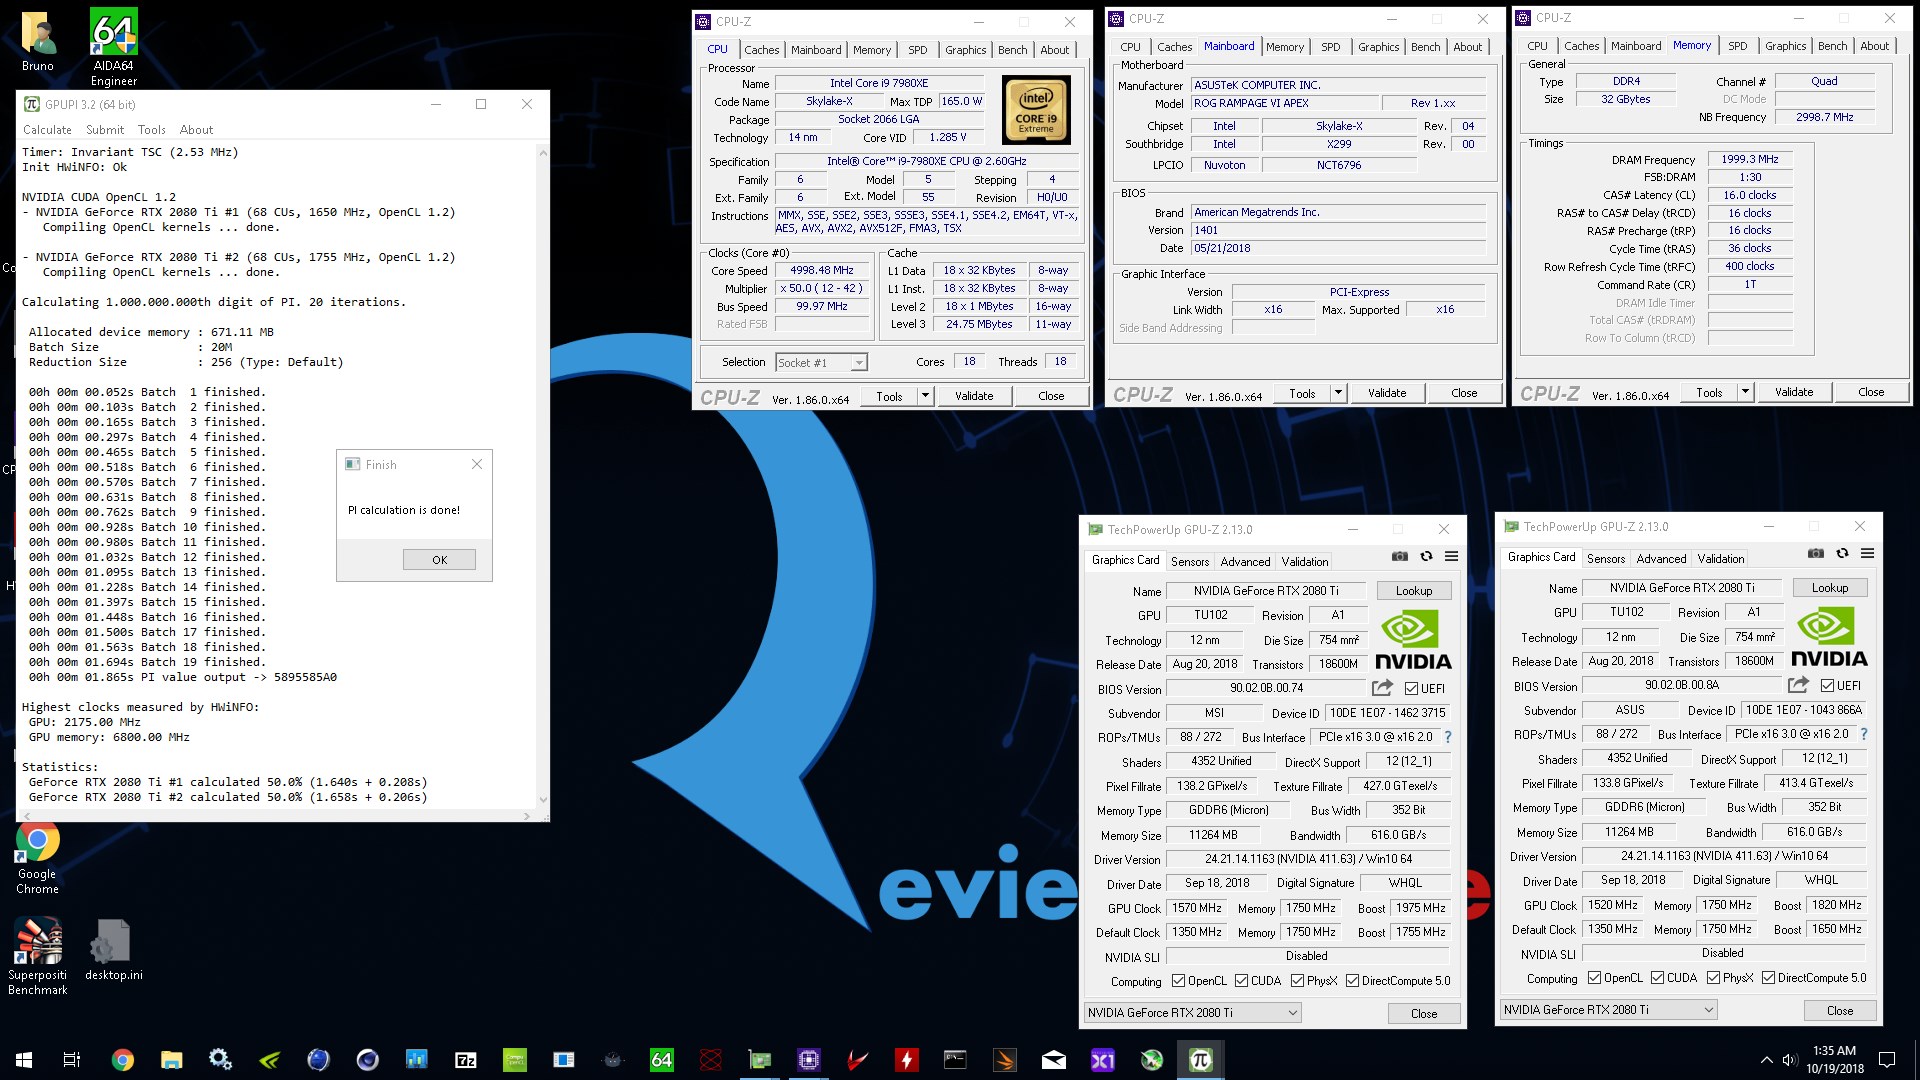Click Lookup button in MSI GPU-Z
The width and height of the screenshot is (1920, 1080).
click(1414, 591)
